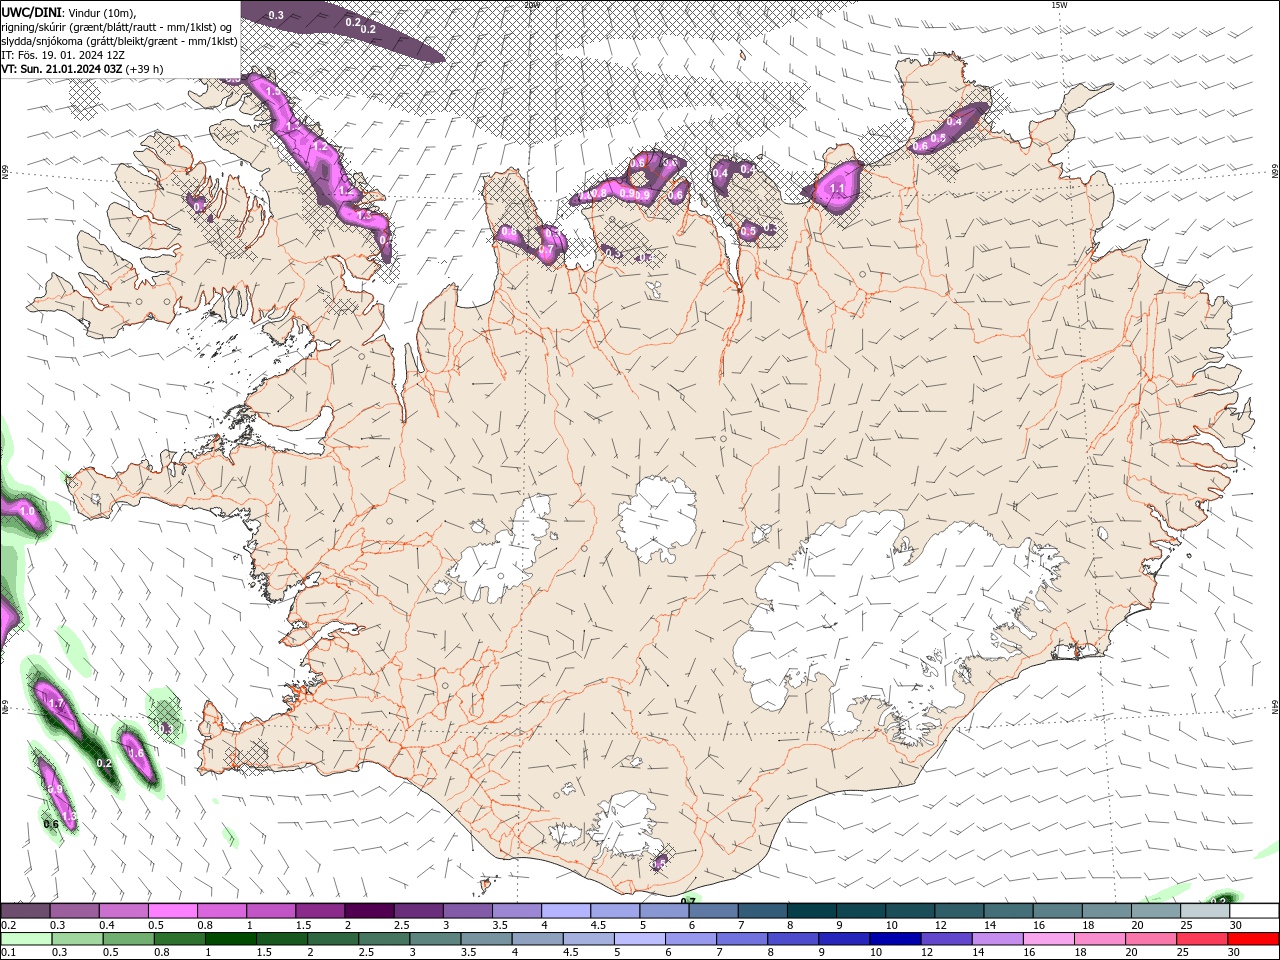Image resolution: width=1280 pixels, height=960 pixels.
Task: Click the '0.3' value in the top-left dark purple band
Action: pos(276,15)
